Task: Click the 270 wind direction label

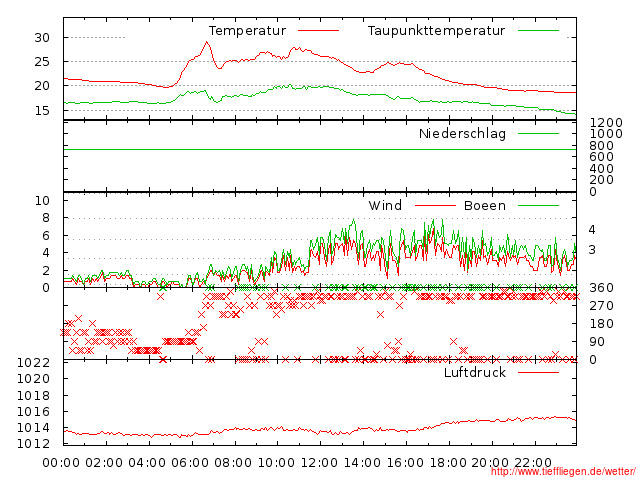Action: pos(602,306)
